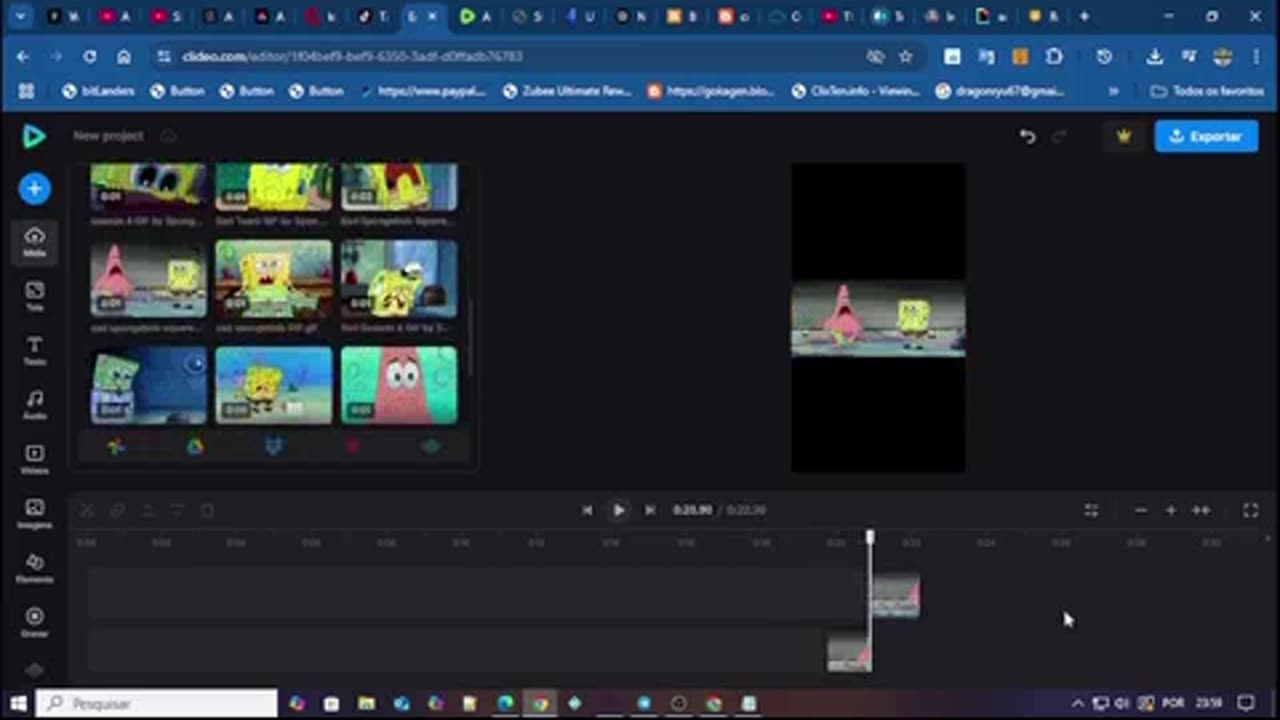Click the video preview canvas

(x=878, y=318)
